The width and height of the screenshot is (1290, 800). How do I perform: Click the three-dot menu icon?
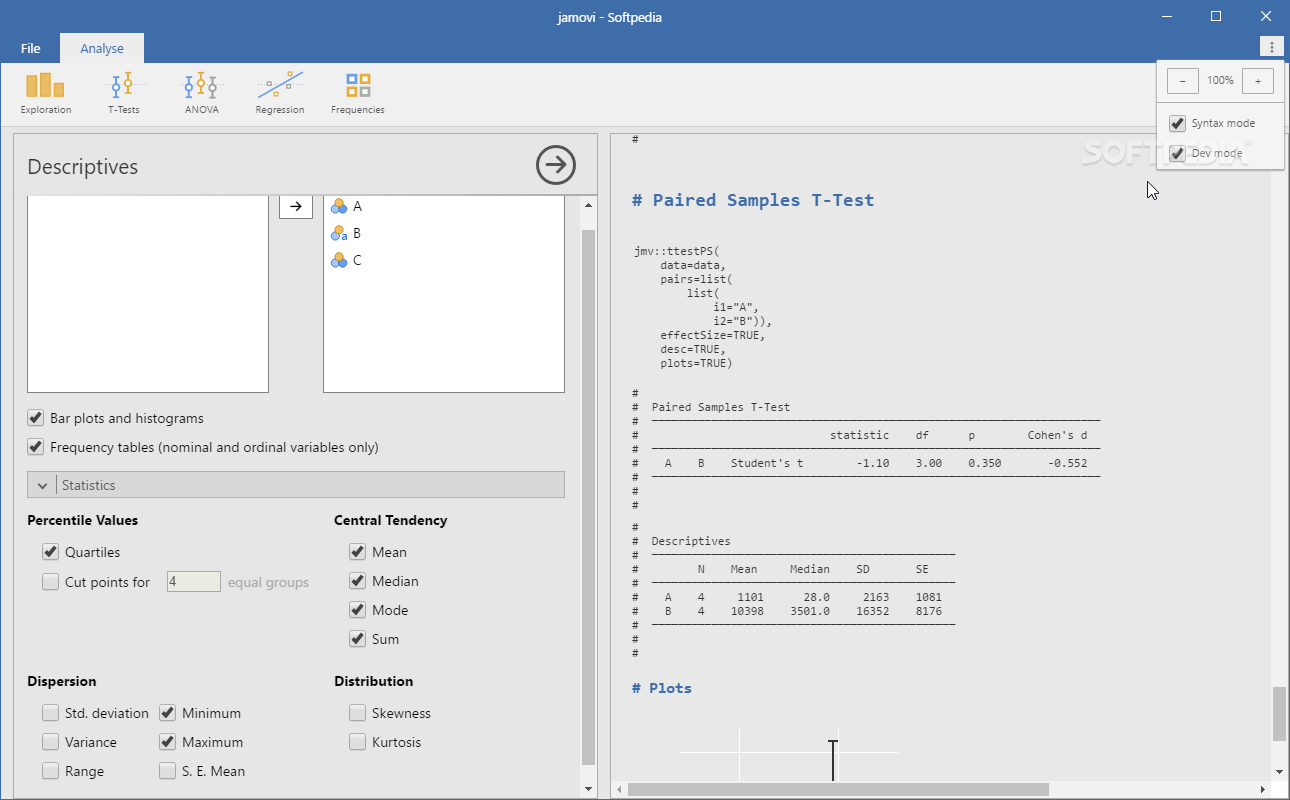1270,47
